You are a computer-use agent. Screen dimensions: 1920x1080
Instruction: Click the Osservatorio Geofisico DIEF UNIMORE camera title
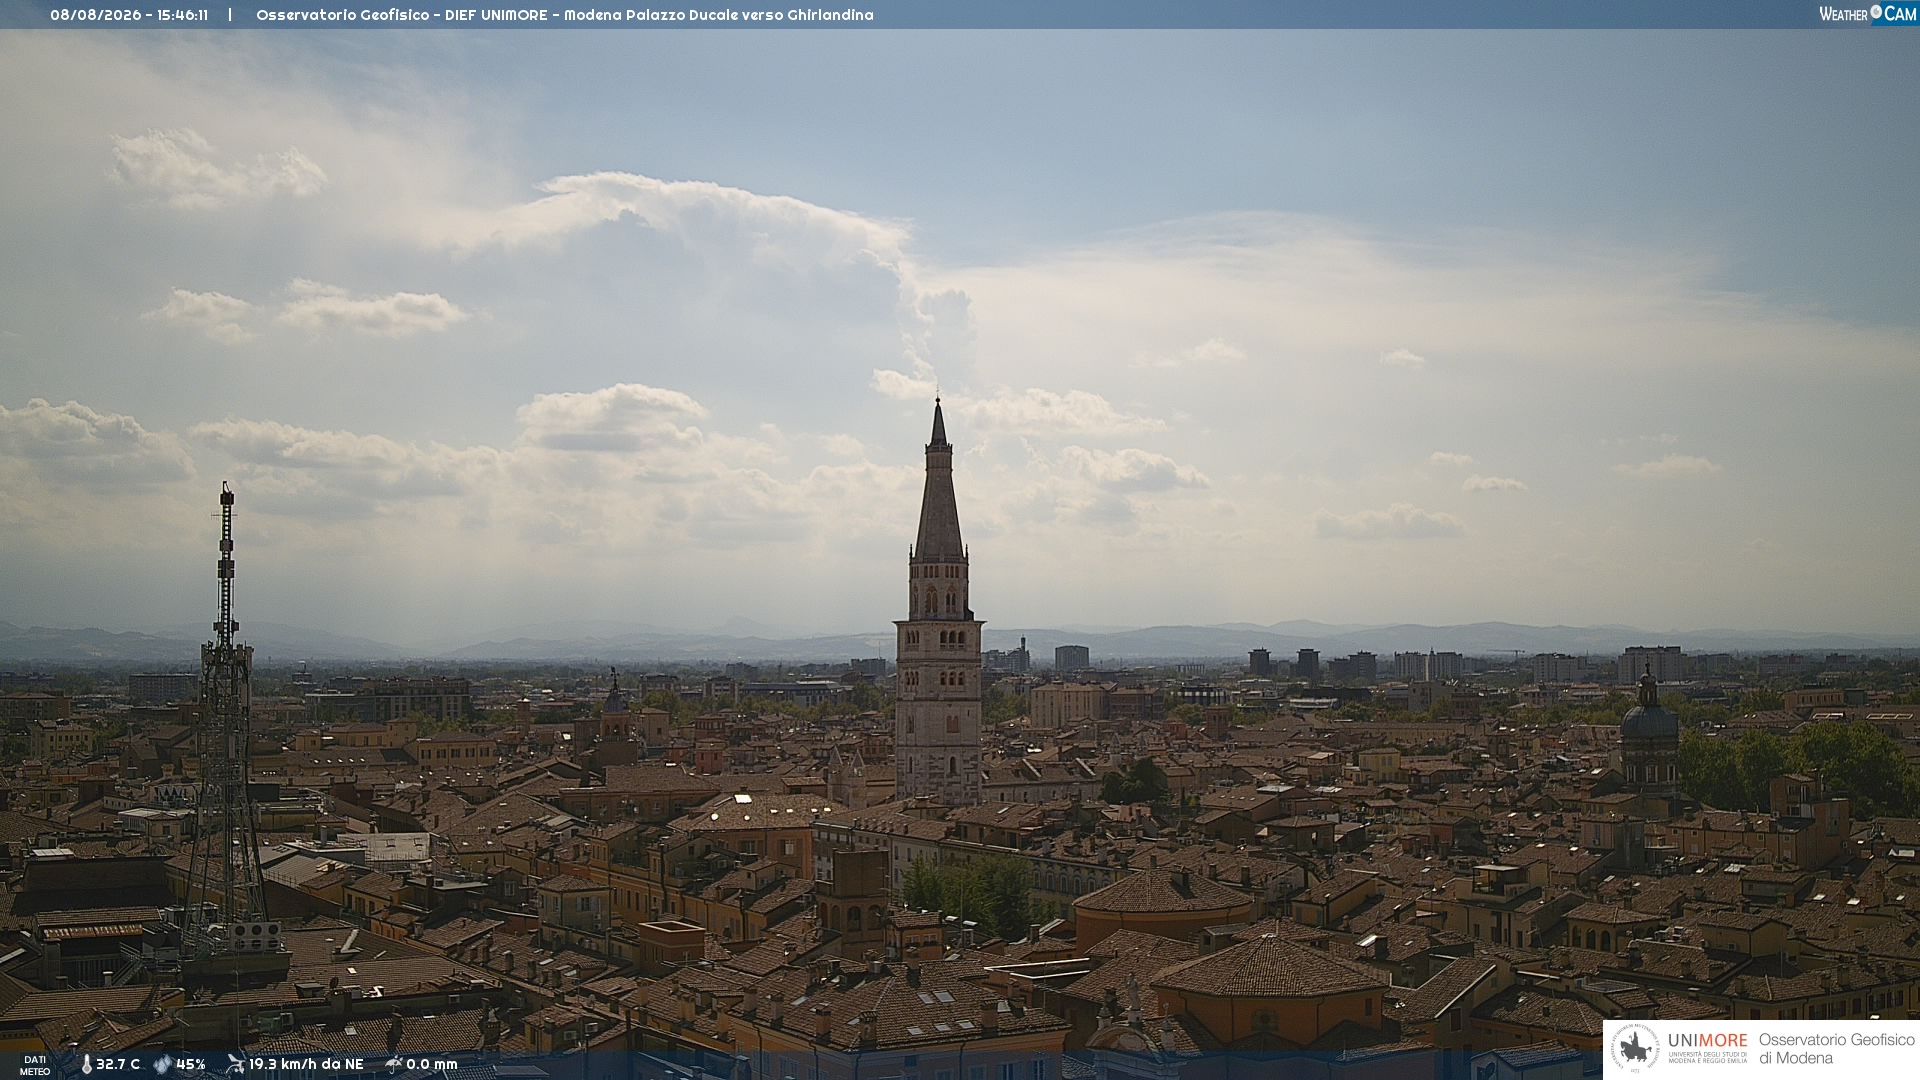click(x=565, y=15)
